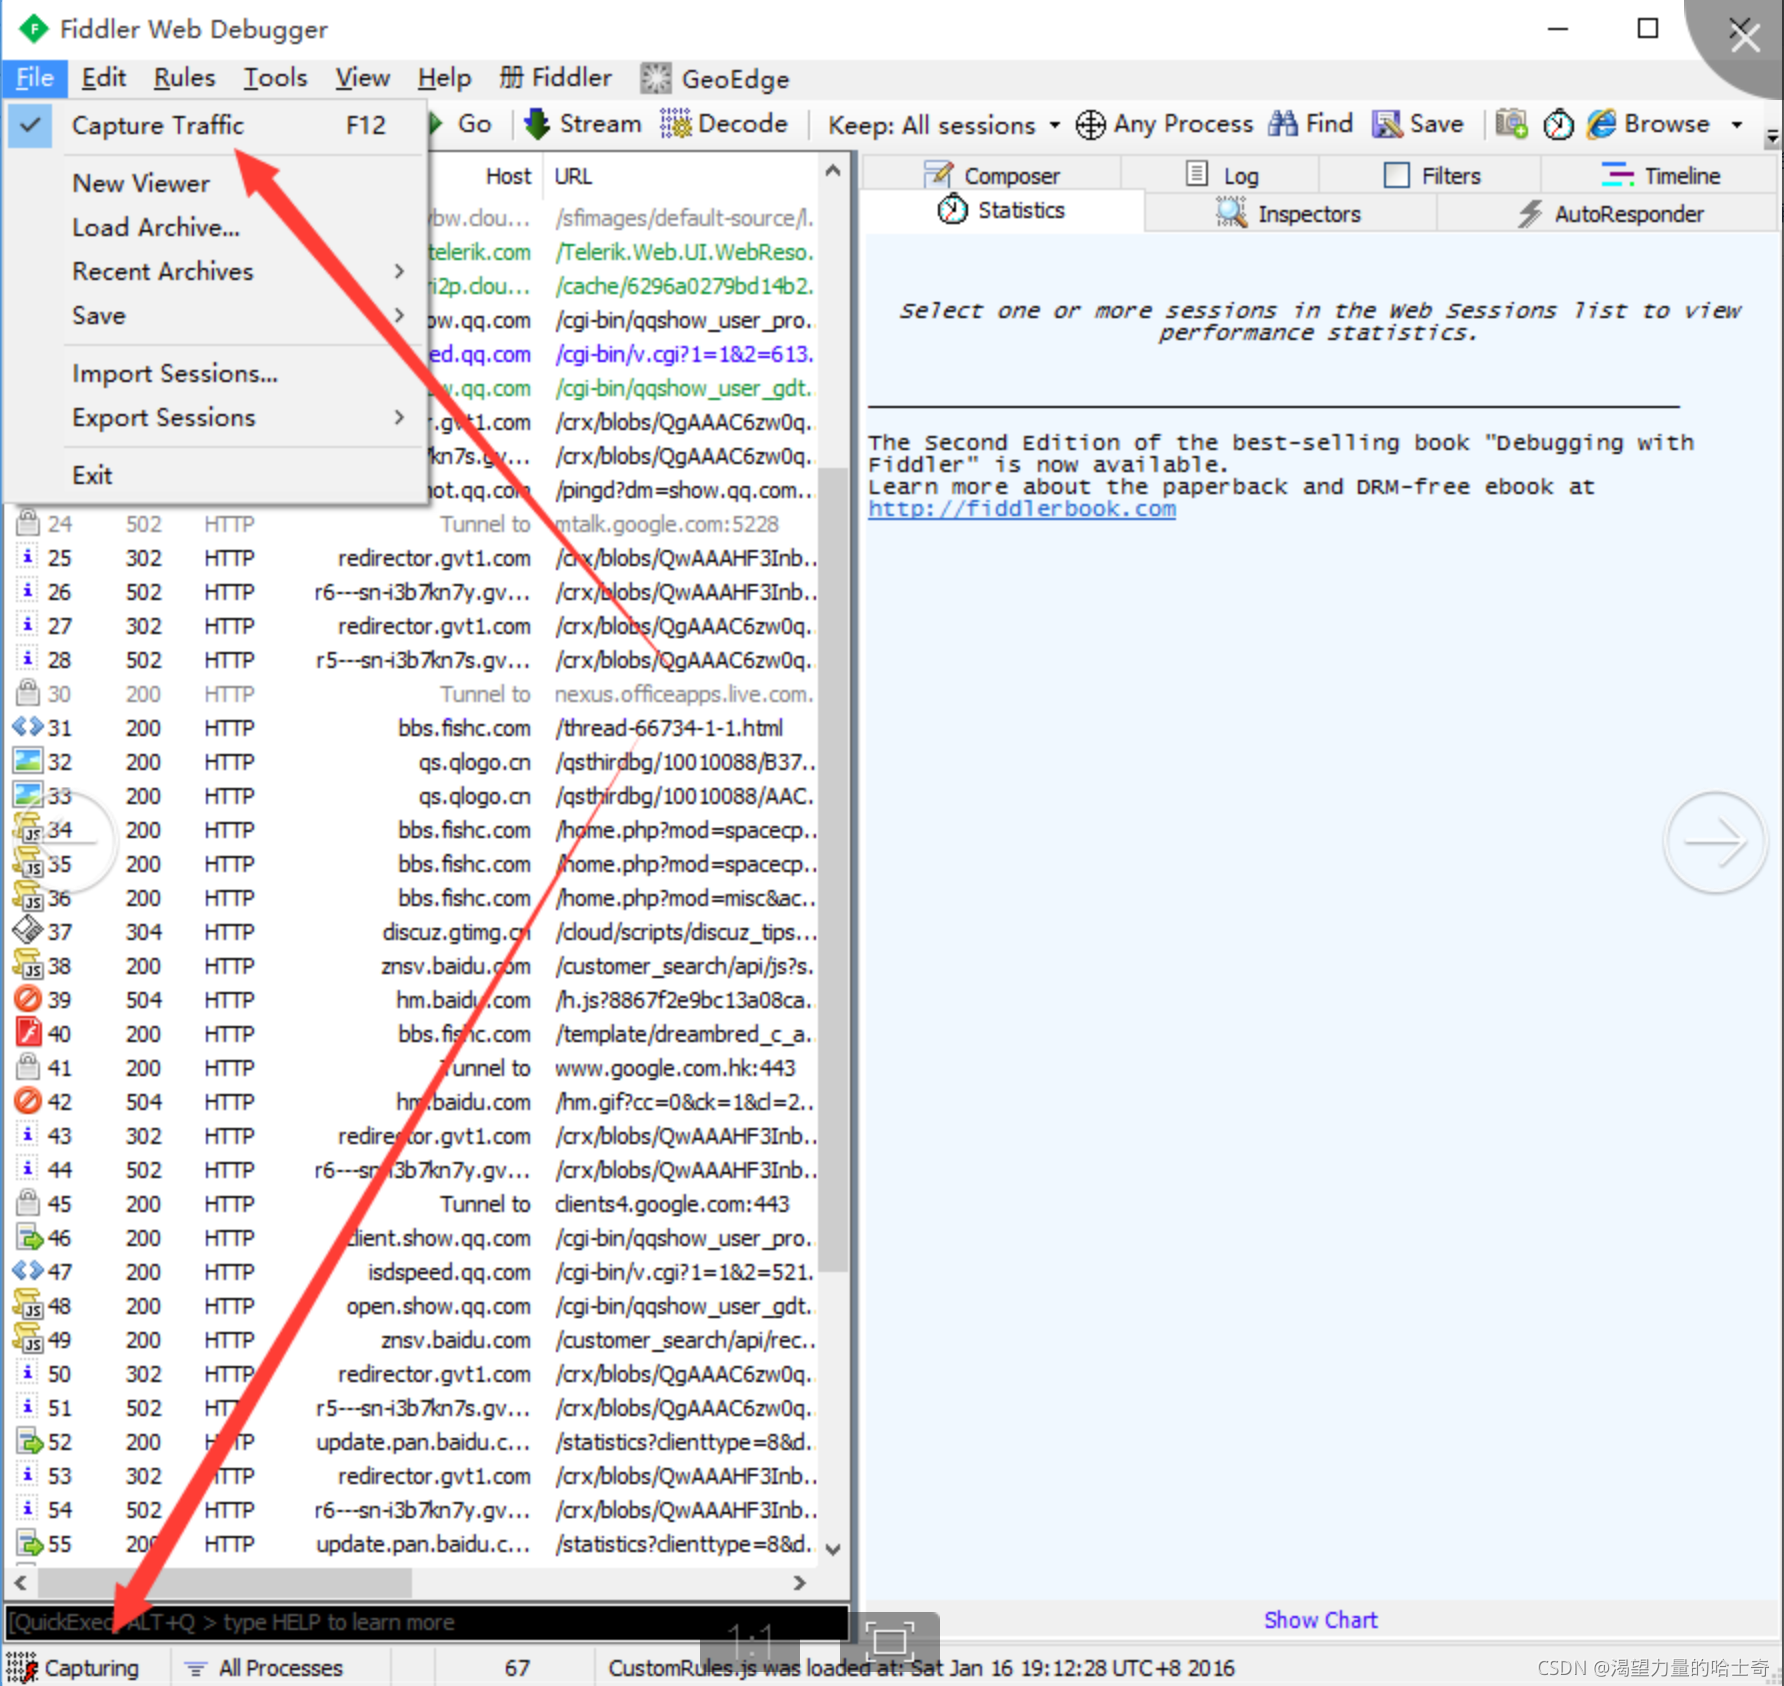Screen dimensions: 1784x1686
Task: Open Keep: All sessions dropdown
Action: tap(944, 125)
